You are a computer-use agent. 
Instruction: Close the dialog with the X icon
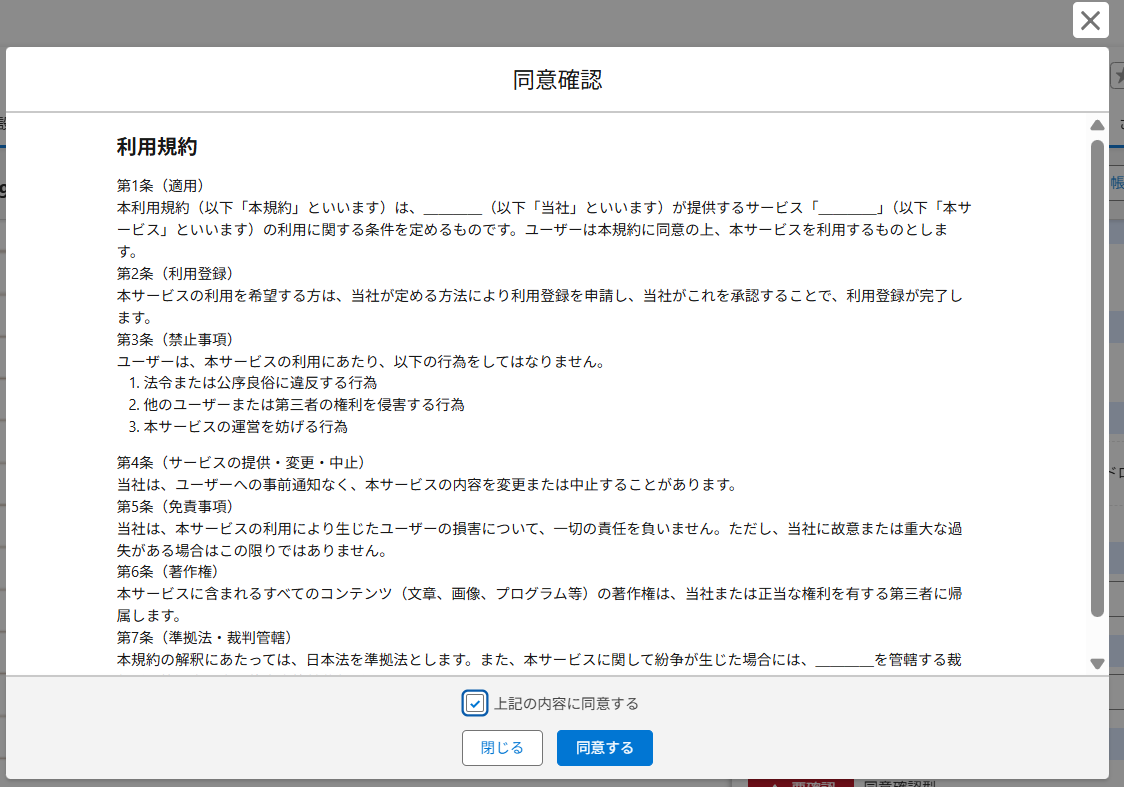[1090, 20]
